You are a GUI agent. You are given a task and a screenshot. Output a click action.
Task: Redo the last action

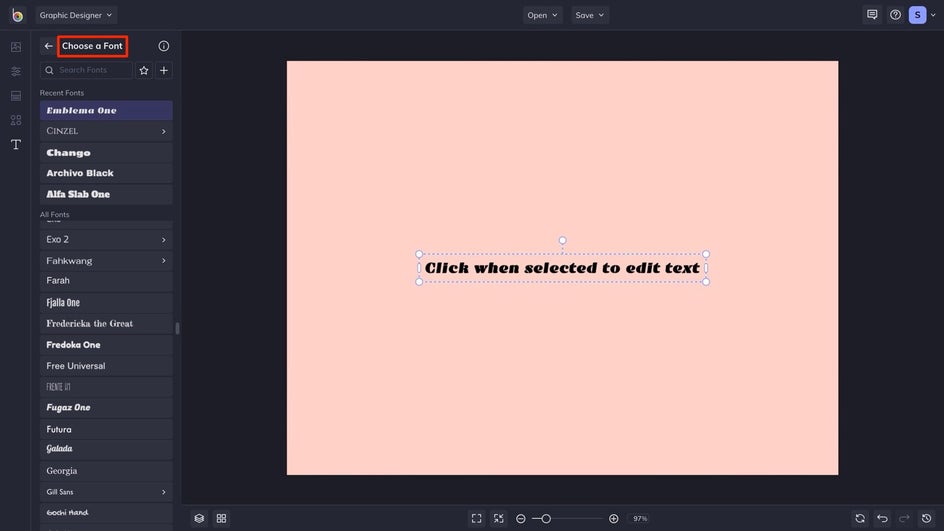(904, 518)
